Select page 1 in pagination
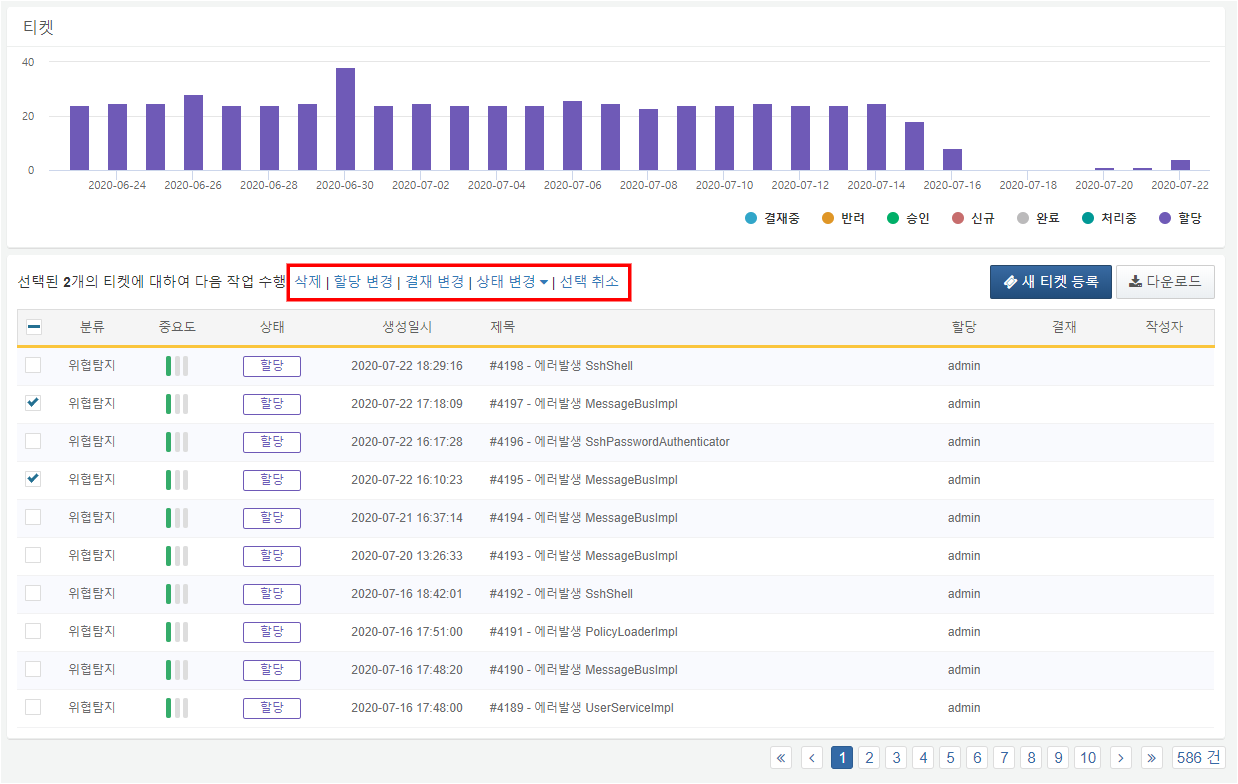1238x784 pixels. [x=842, y=758]
